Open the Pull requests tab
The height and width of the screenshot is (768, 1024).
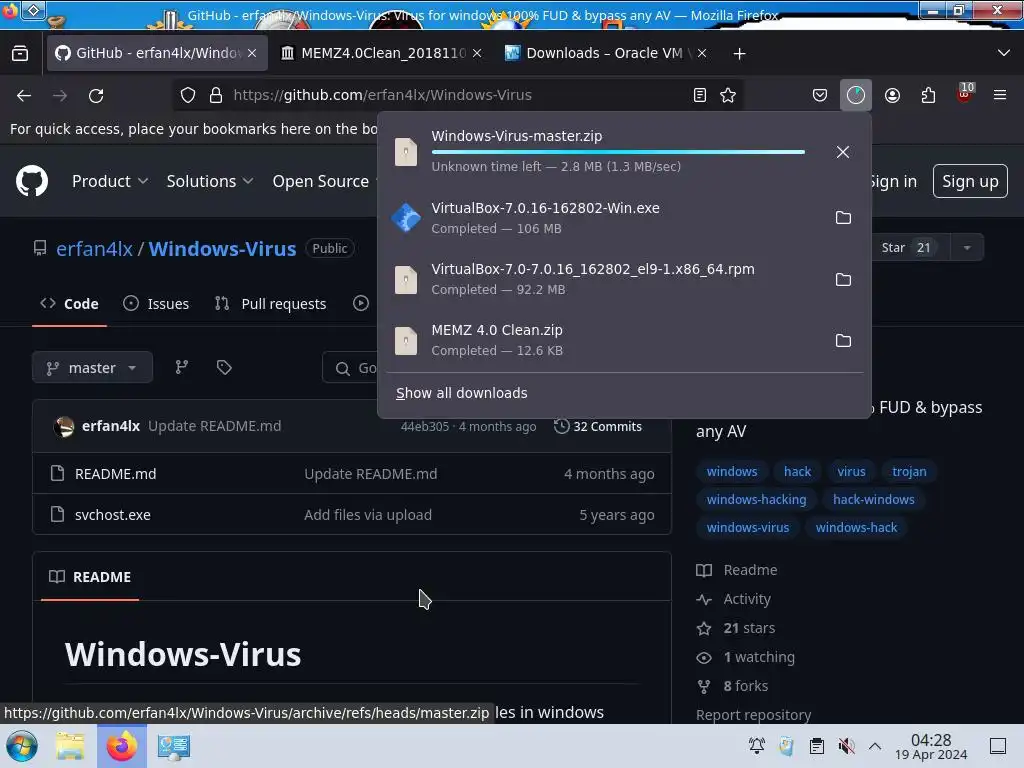(x=270, y=304)
